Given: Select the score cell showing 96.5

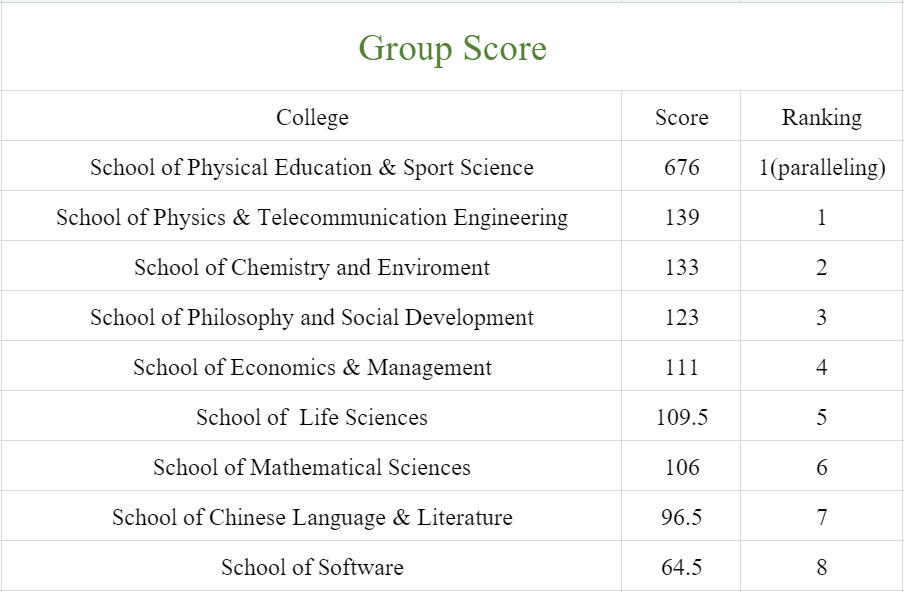Looking at the screenshot, I should [x=681, y=517].
